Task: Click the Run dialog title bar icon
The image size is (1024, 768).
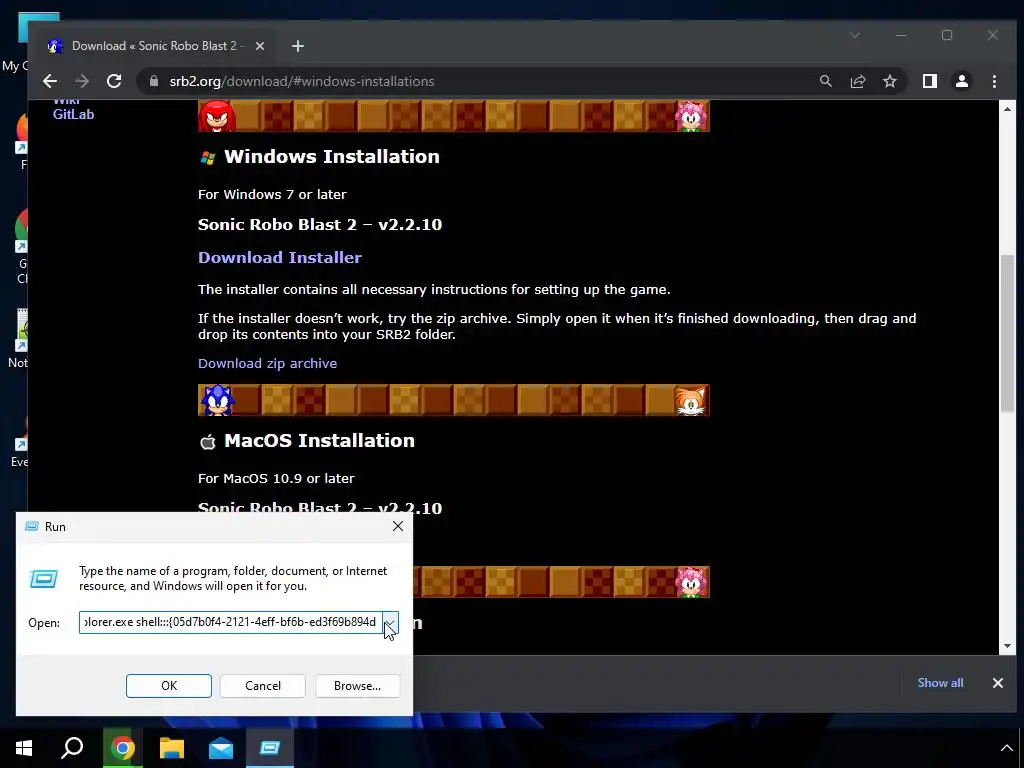Action: coord(31,526)
